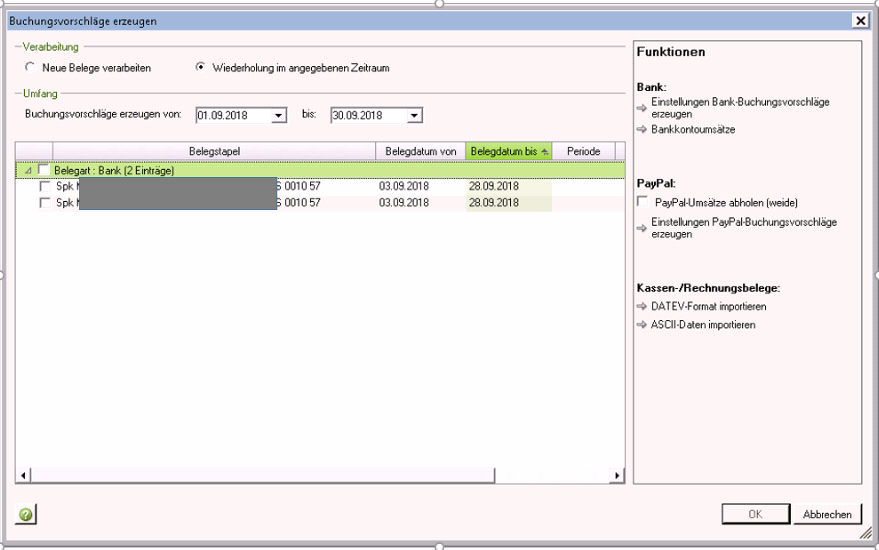Close the Buchungsvorschläge erzeugen dialog
This screenshot has width=879, height=550.
[861, 21]
